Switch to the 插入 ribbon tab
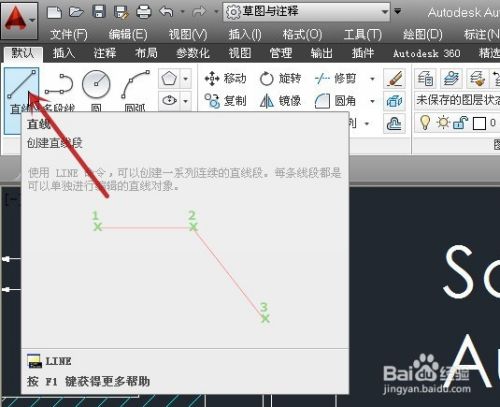500x407 pixels. pyautogui.click(x=64, y=53)
